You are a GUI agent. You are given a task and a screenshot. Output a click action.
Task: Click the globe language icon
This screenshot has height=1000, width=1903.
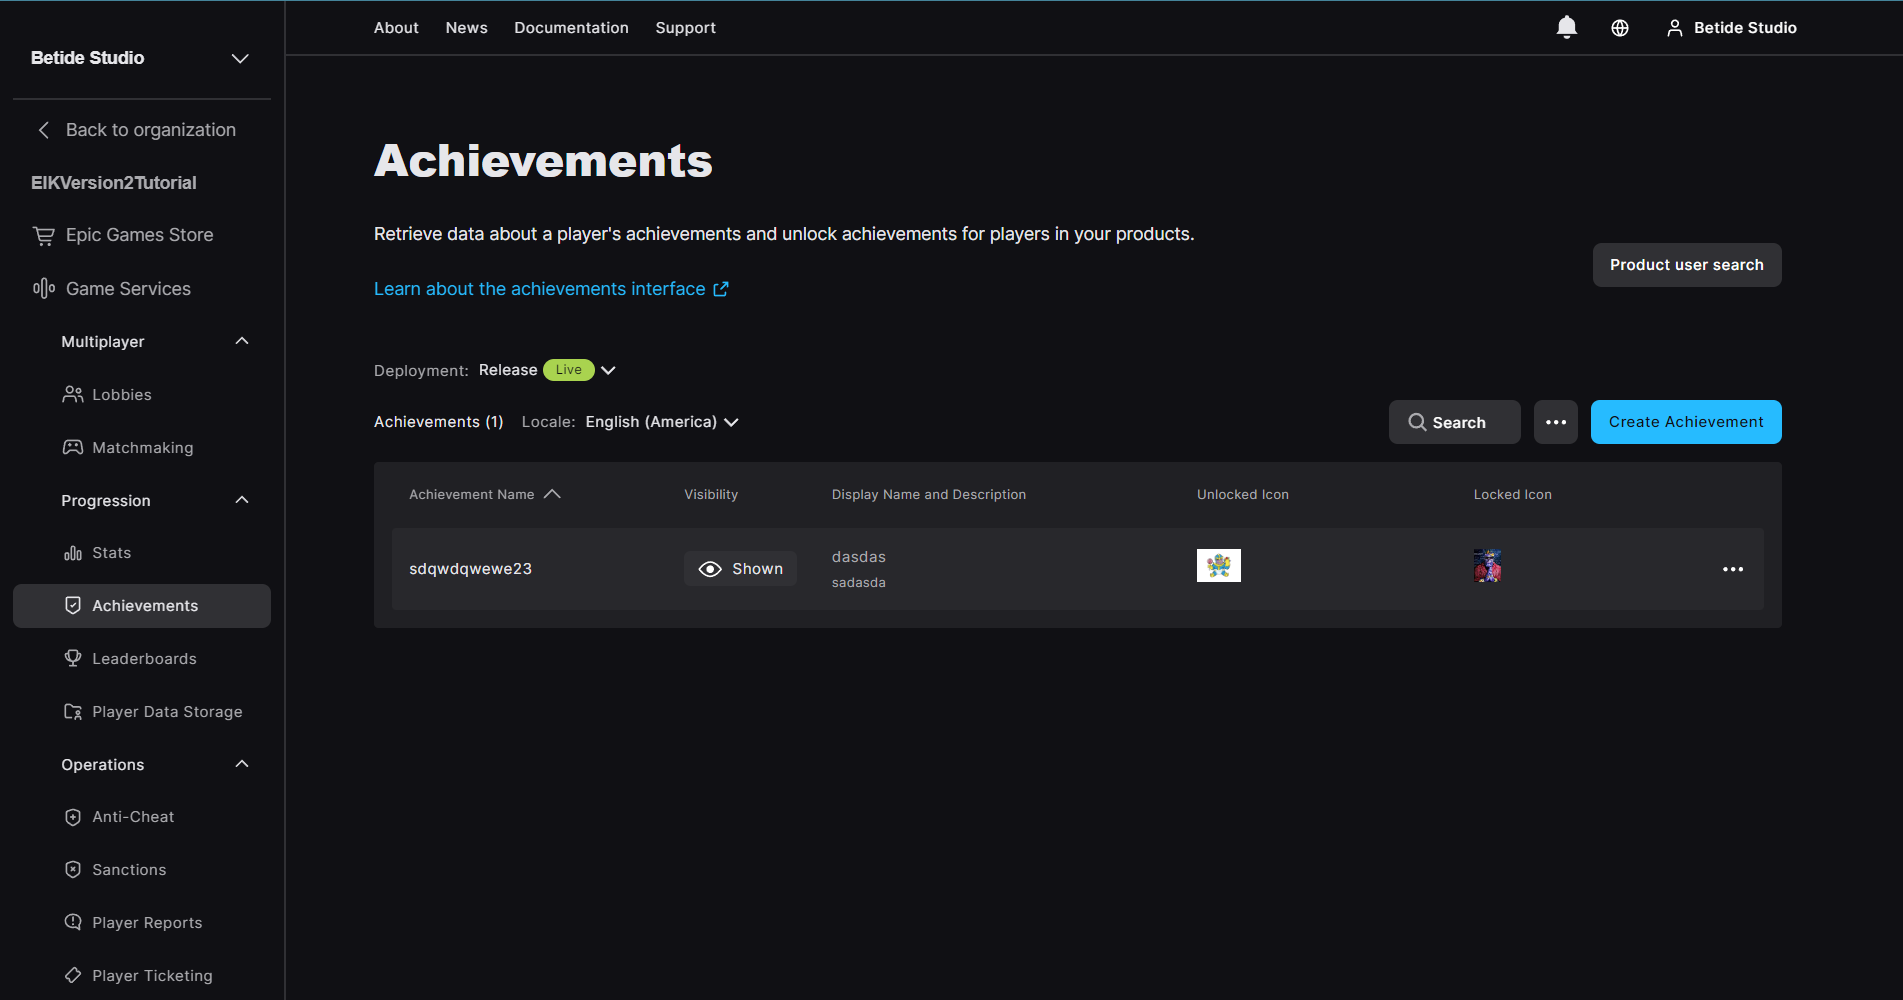tap(1619, 27)
